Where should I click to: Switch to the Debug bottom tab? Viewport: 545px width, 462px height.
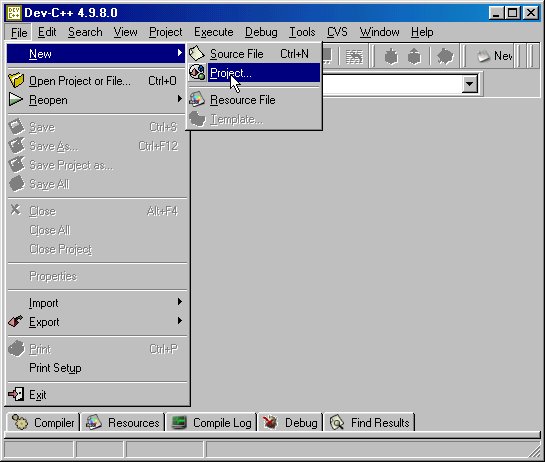(x=290, y=422)
